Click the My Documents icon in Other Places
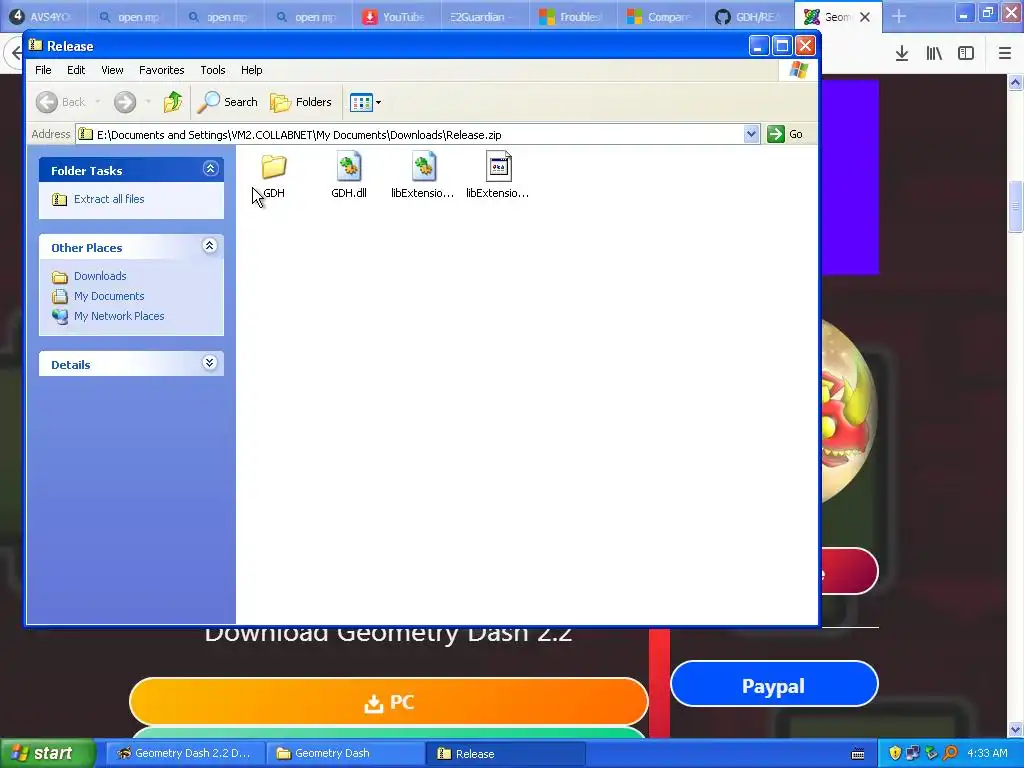This screenshot has height=768, width=1024. [x=59, y=296]
